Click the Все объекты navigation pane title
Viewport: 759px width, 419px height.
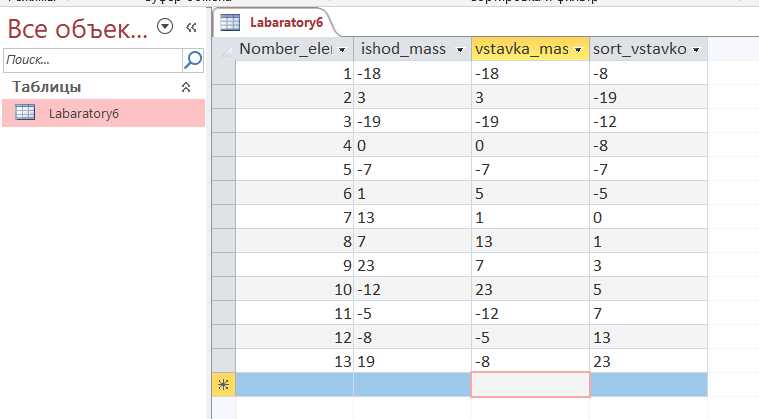77,28
